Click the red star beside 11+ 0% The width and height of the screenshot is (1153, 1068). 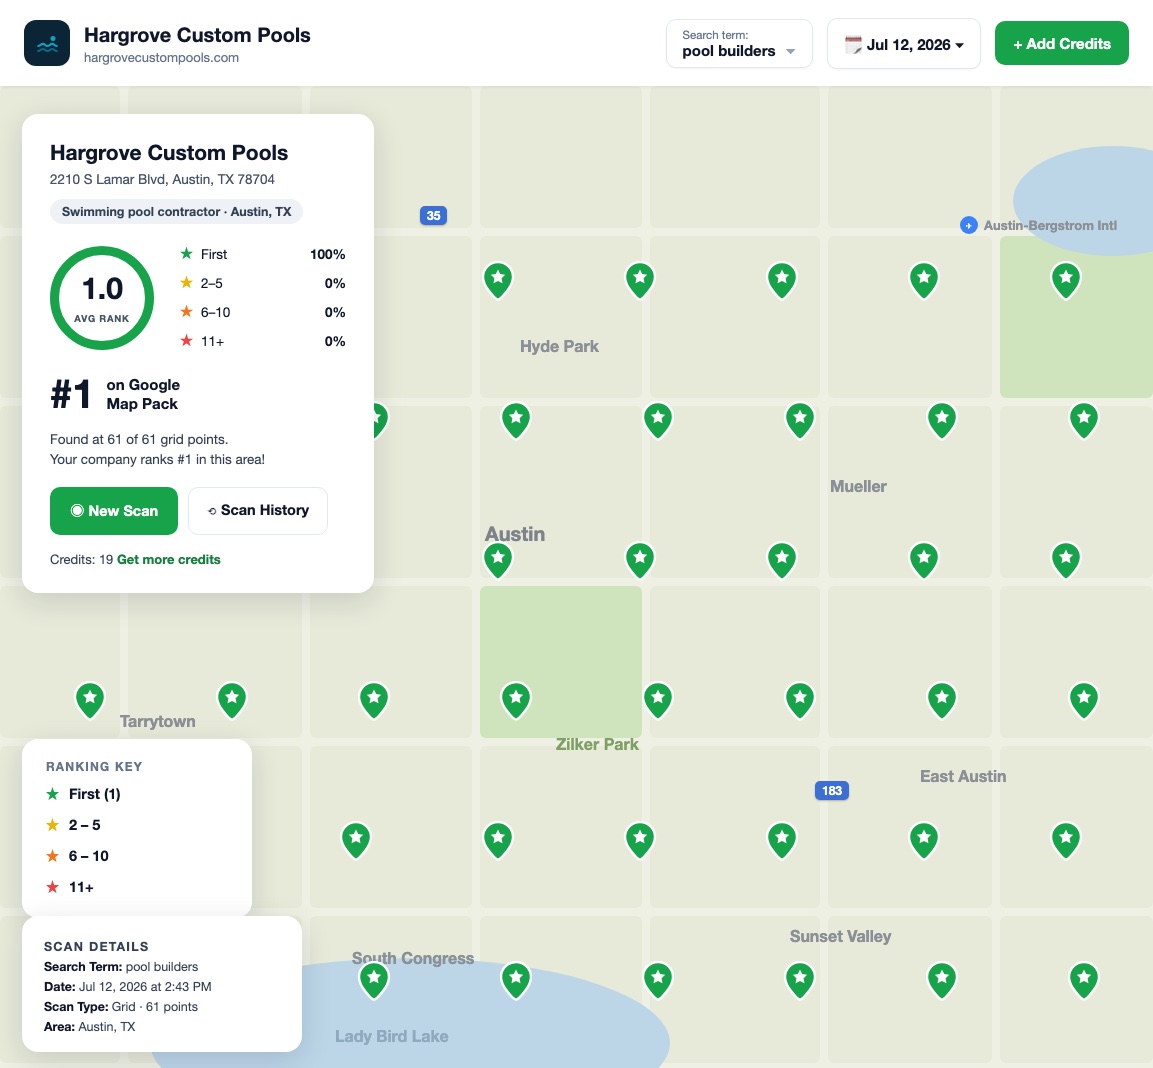coord(187,341)
